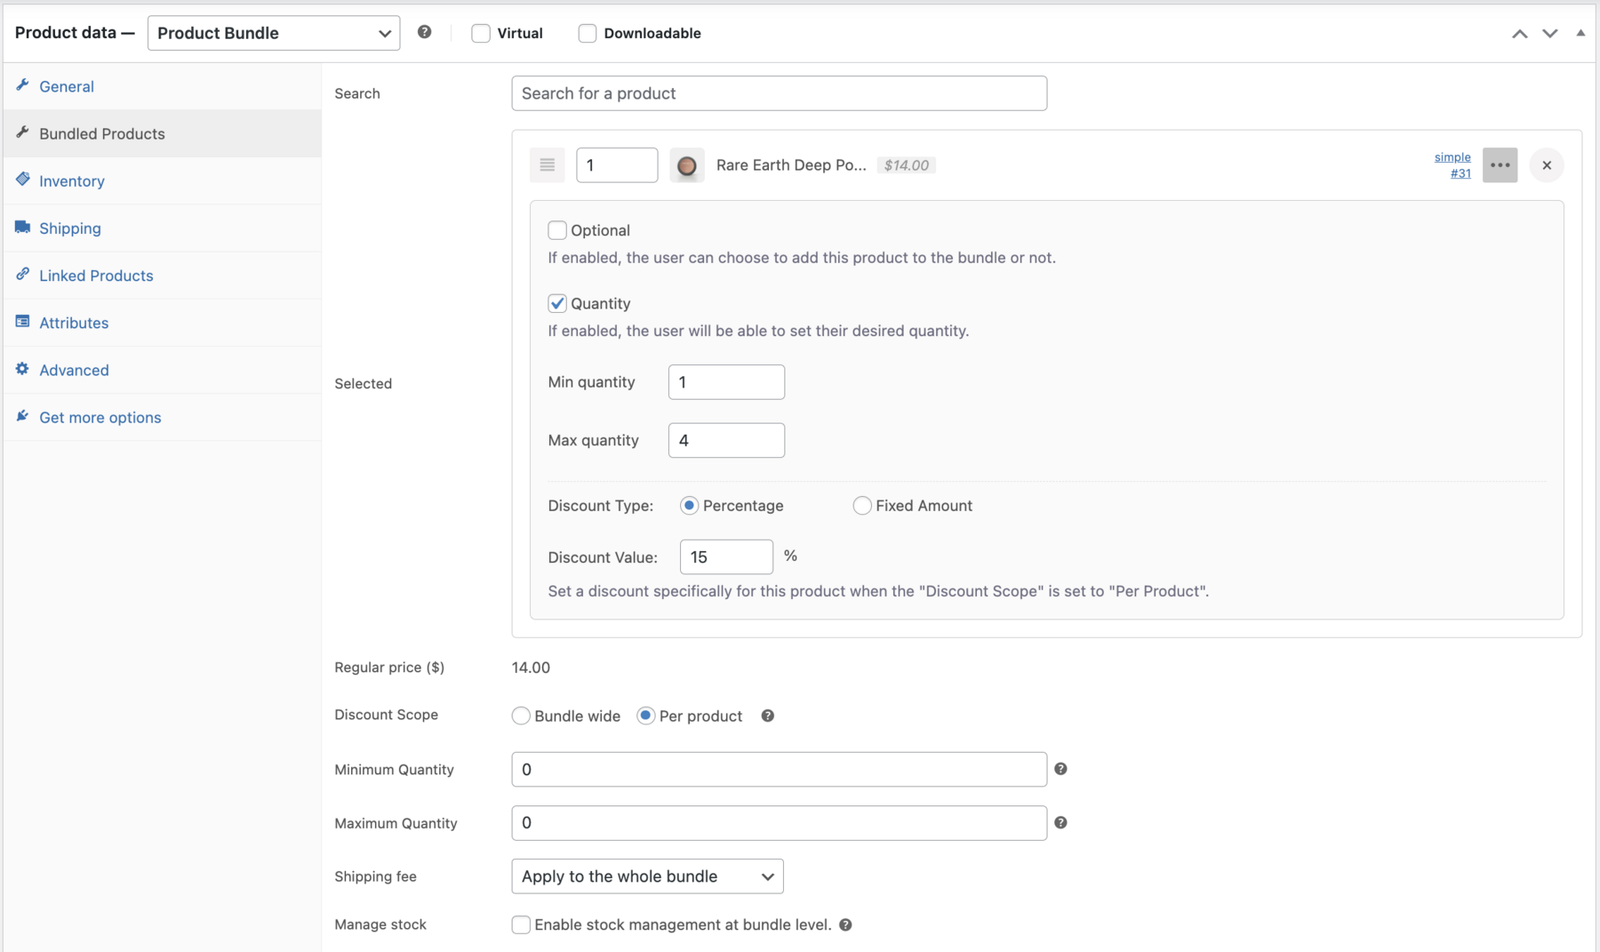This screenshot has width=1600, height=952.
Task: Open the three-dots options for bundled product
Action: tap(1499, 165)
